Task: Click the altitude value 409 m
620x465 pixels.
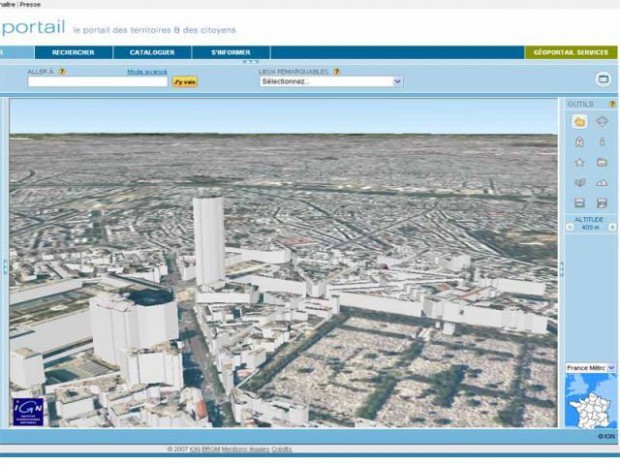Action: [x=590, y=227]
